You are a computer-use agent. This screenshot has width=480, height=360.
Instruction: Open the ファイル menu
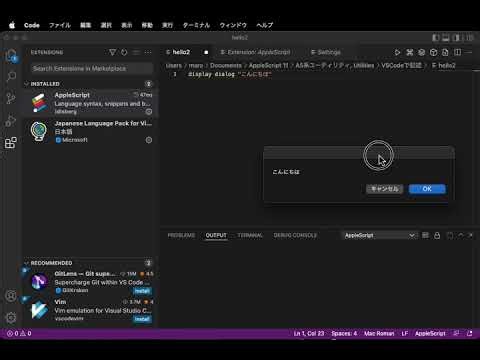60,25
